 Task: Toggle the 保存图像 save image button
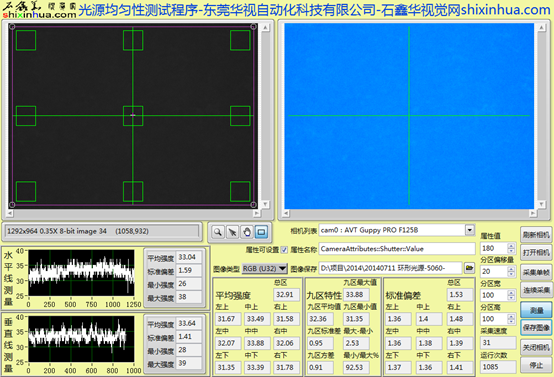pos(537,328)
